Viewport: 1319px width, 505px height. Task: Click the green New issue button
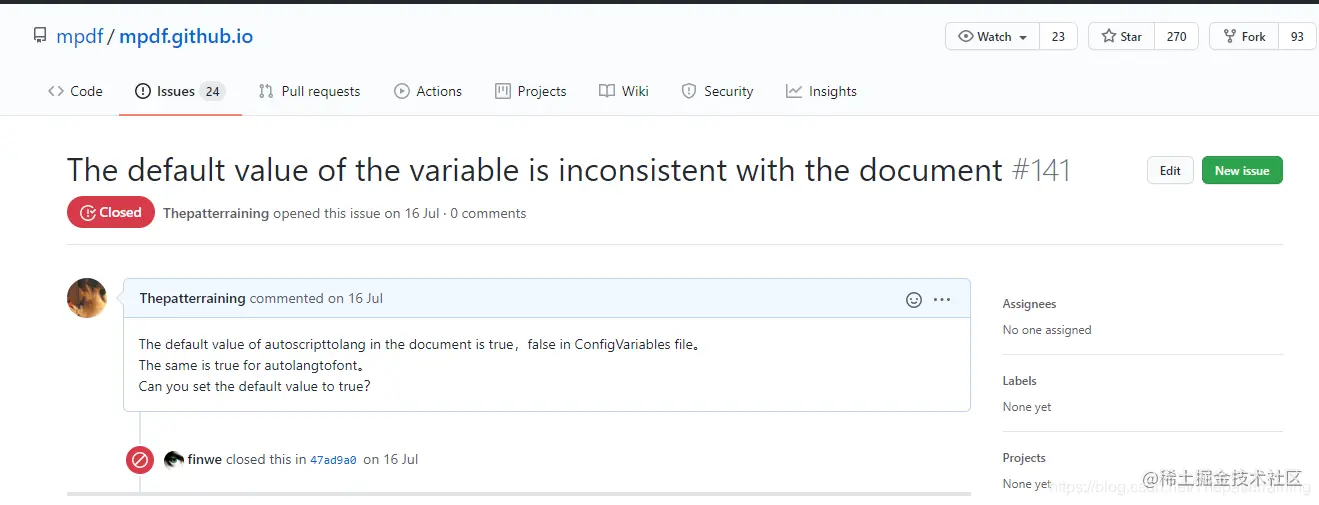pos(1242,171)
